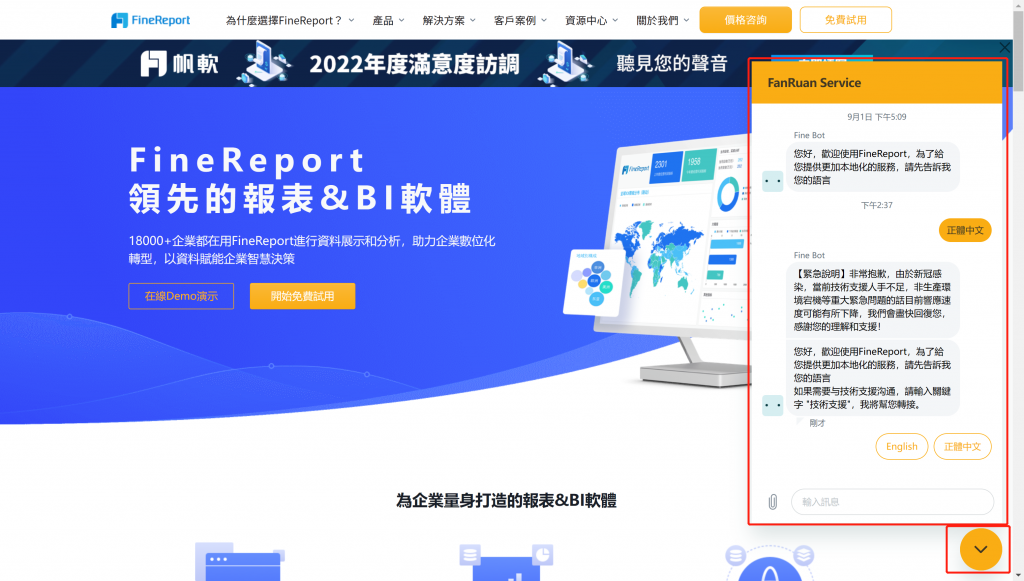Start trial via 開始免費試用 button
Image resolution: width=1024 pixels, height=581 pixels.
(x=302, y=296)
